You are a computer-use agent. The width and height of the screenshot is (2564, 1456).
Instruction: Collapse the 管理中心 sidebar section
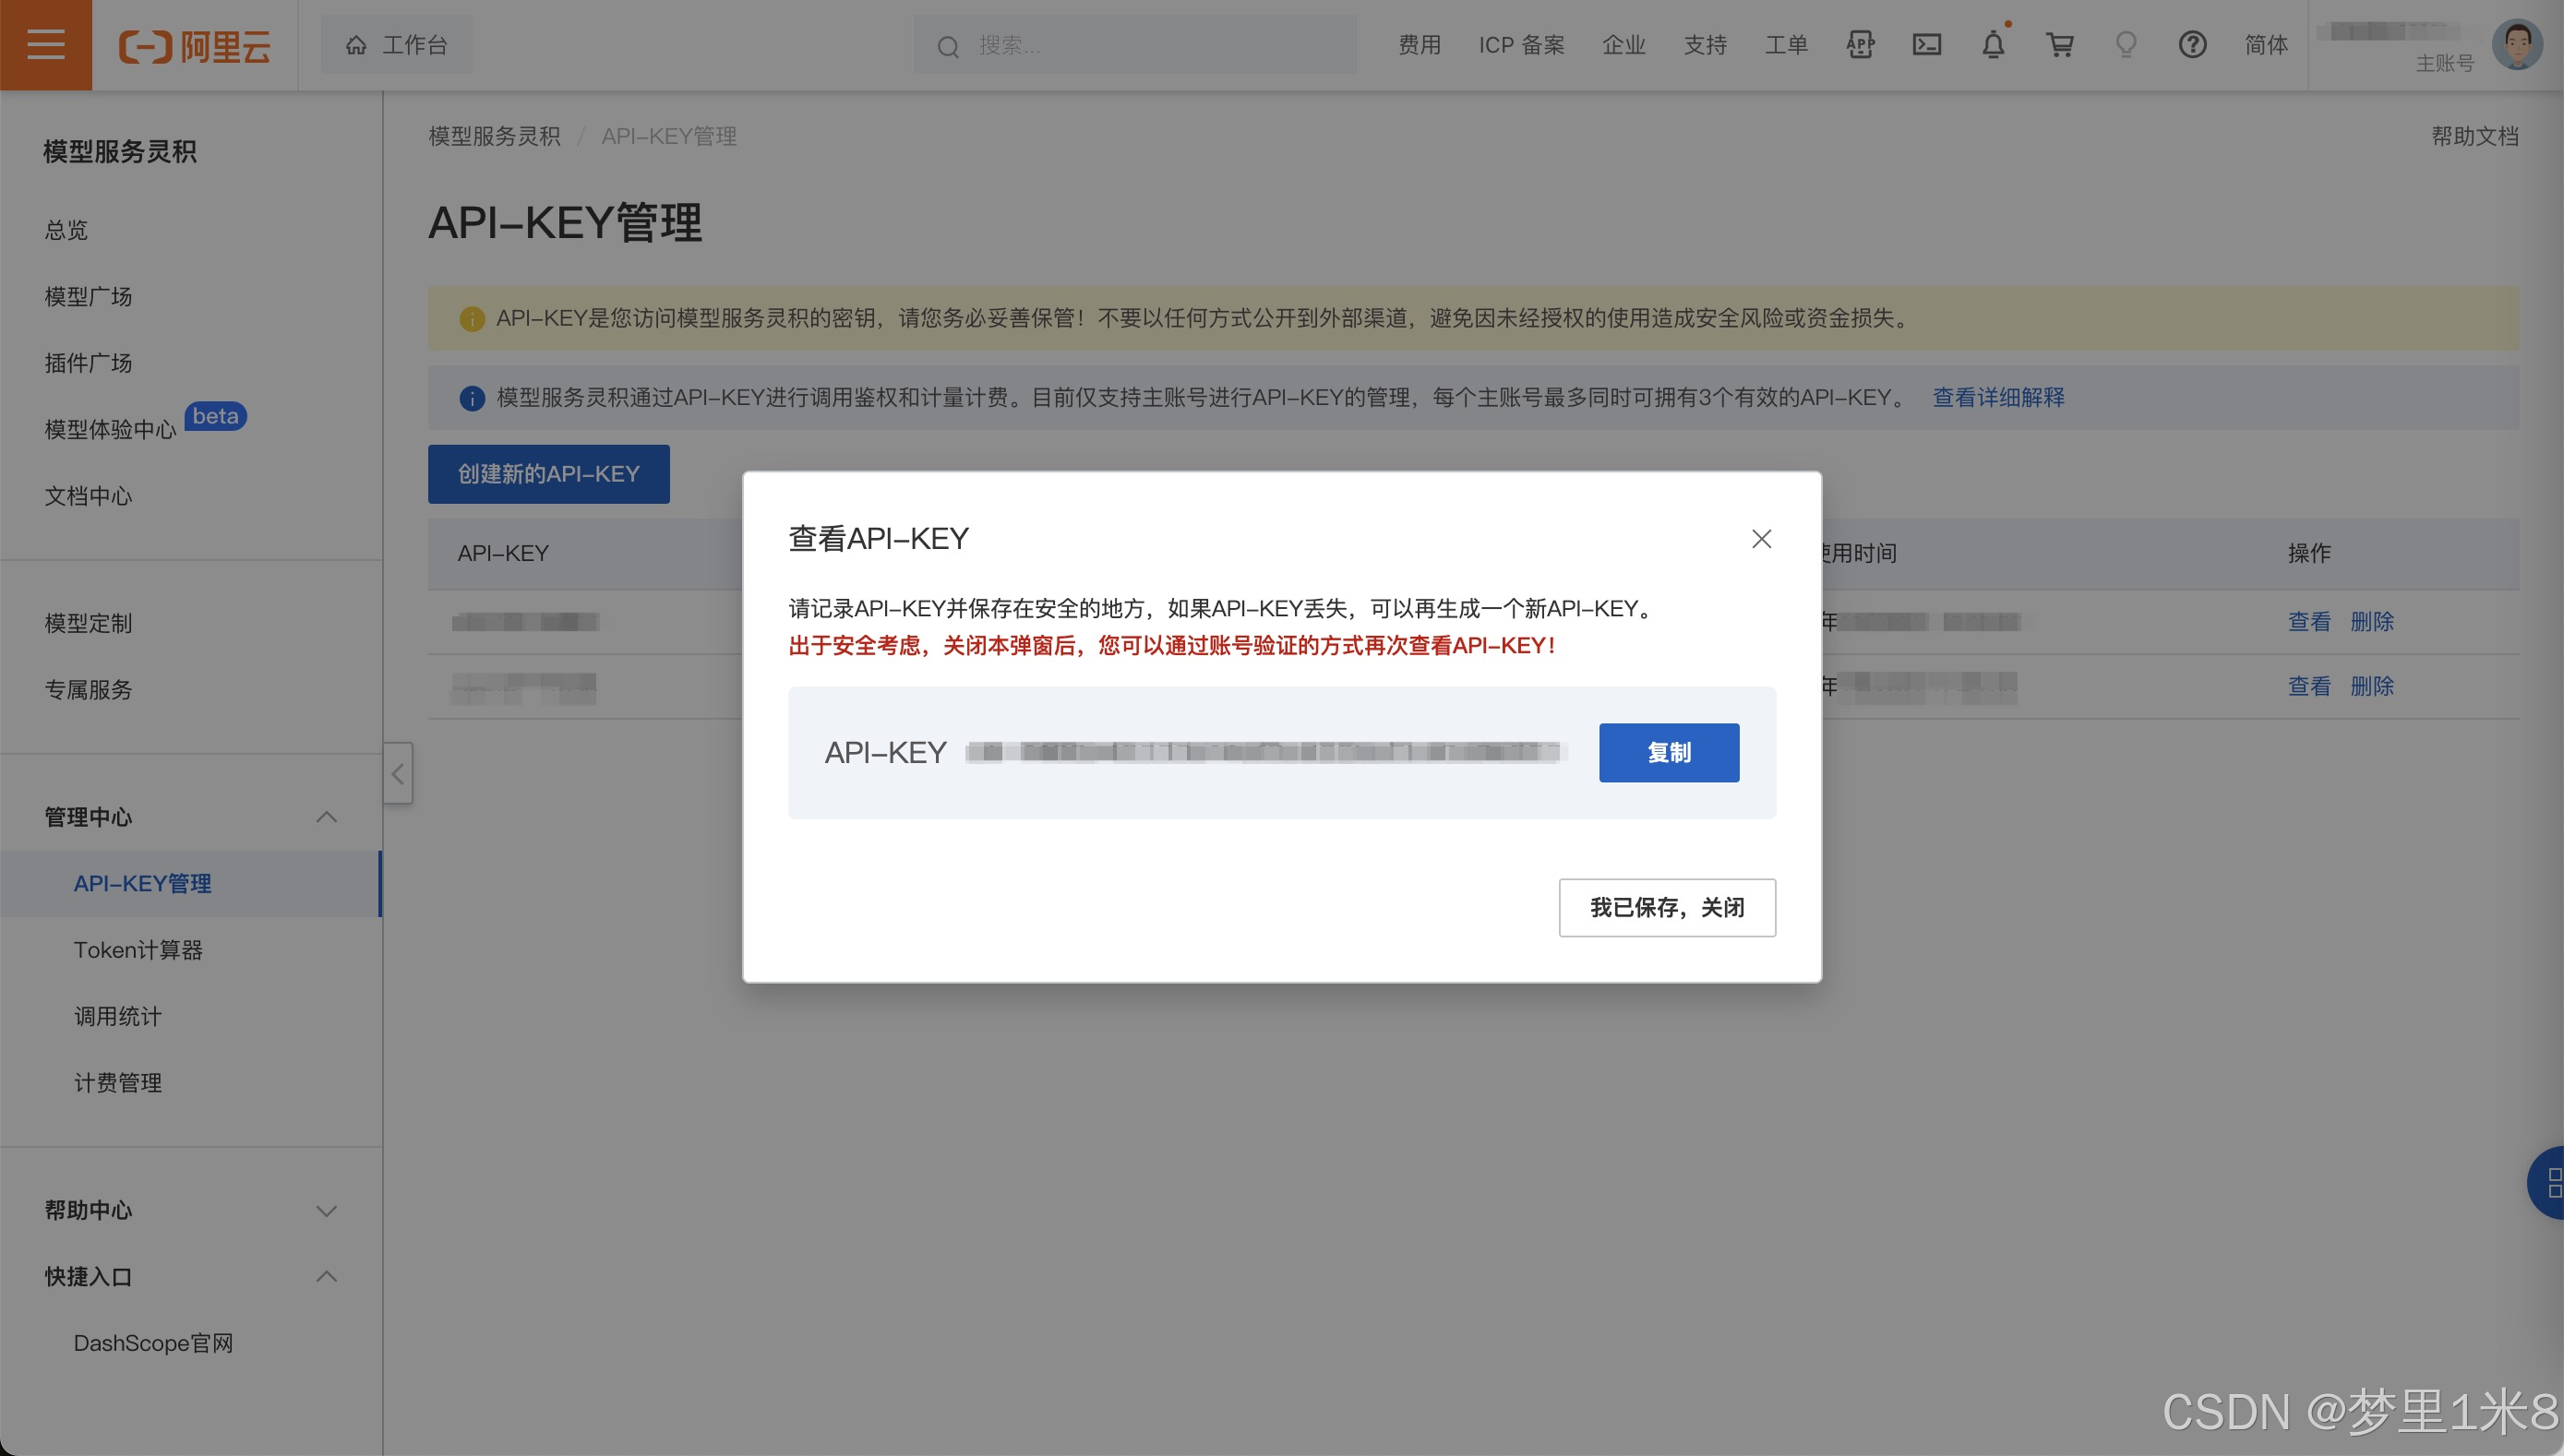[x=326, y=817]
